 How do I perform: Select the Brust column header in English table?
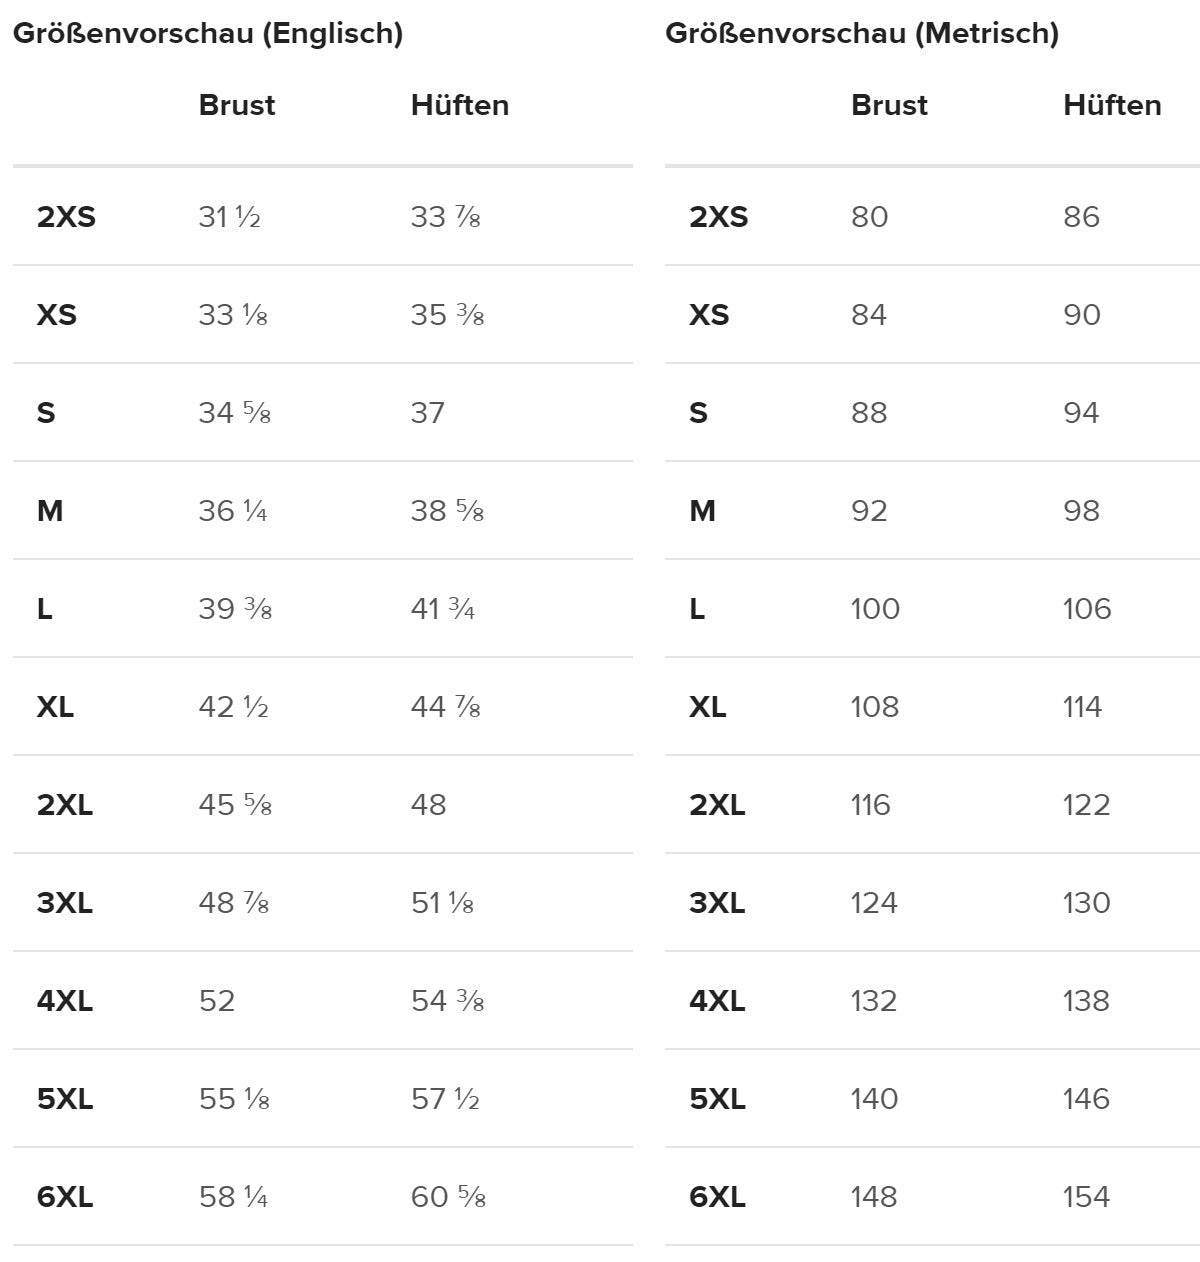coord(236,105)
